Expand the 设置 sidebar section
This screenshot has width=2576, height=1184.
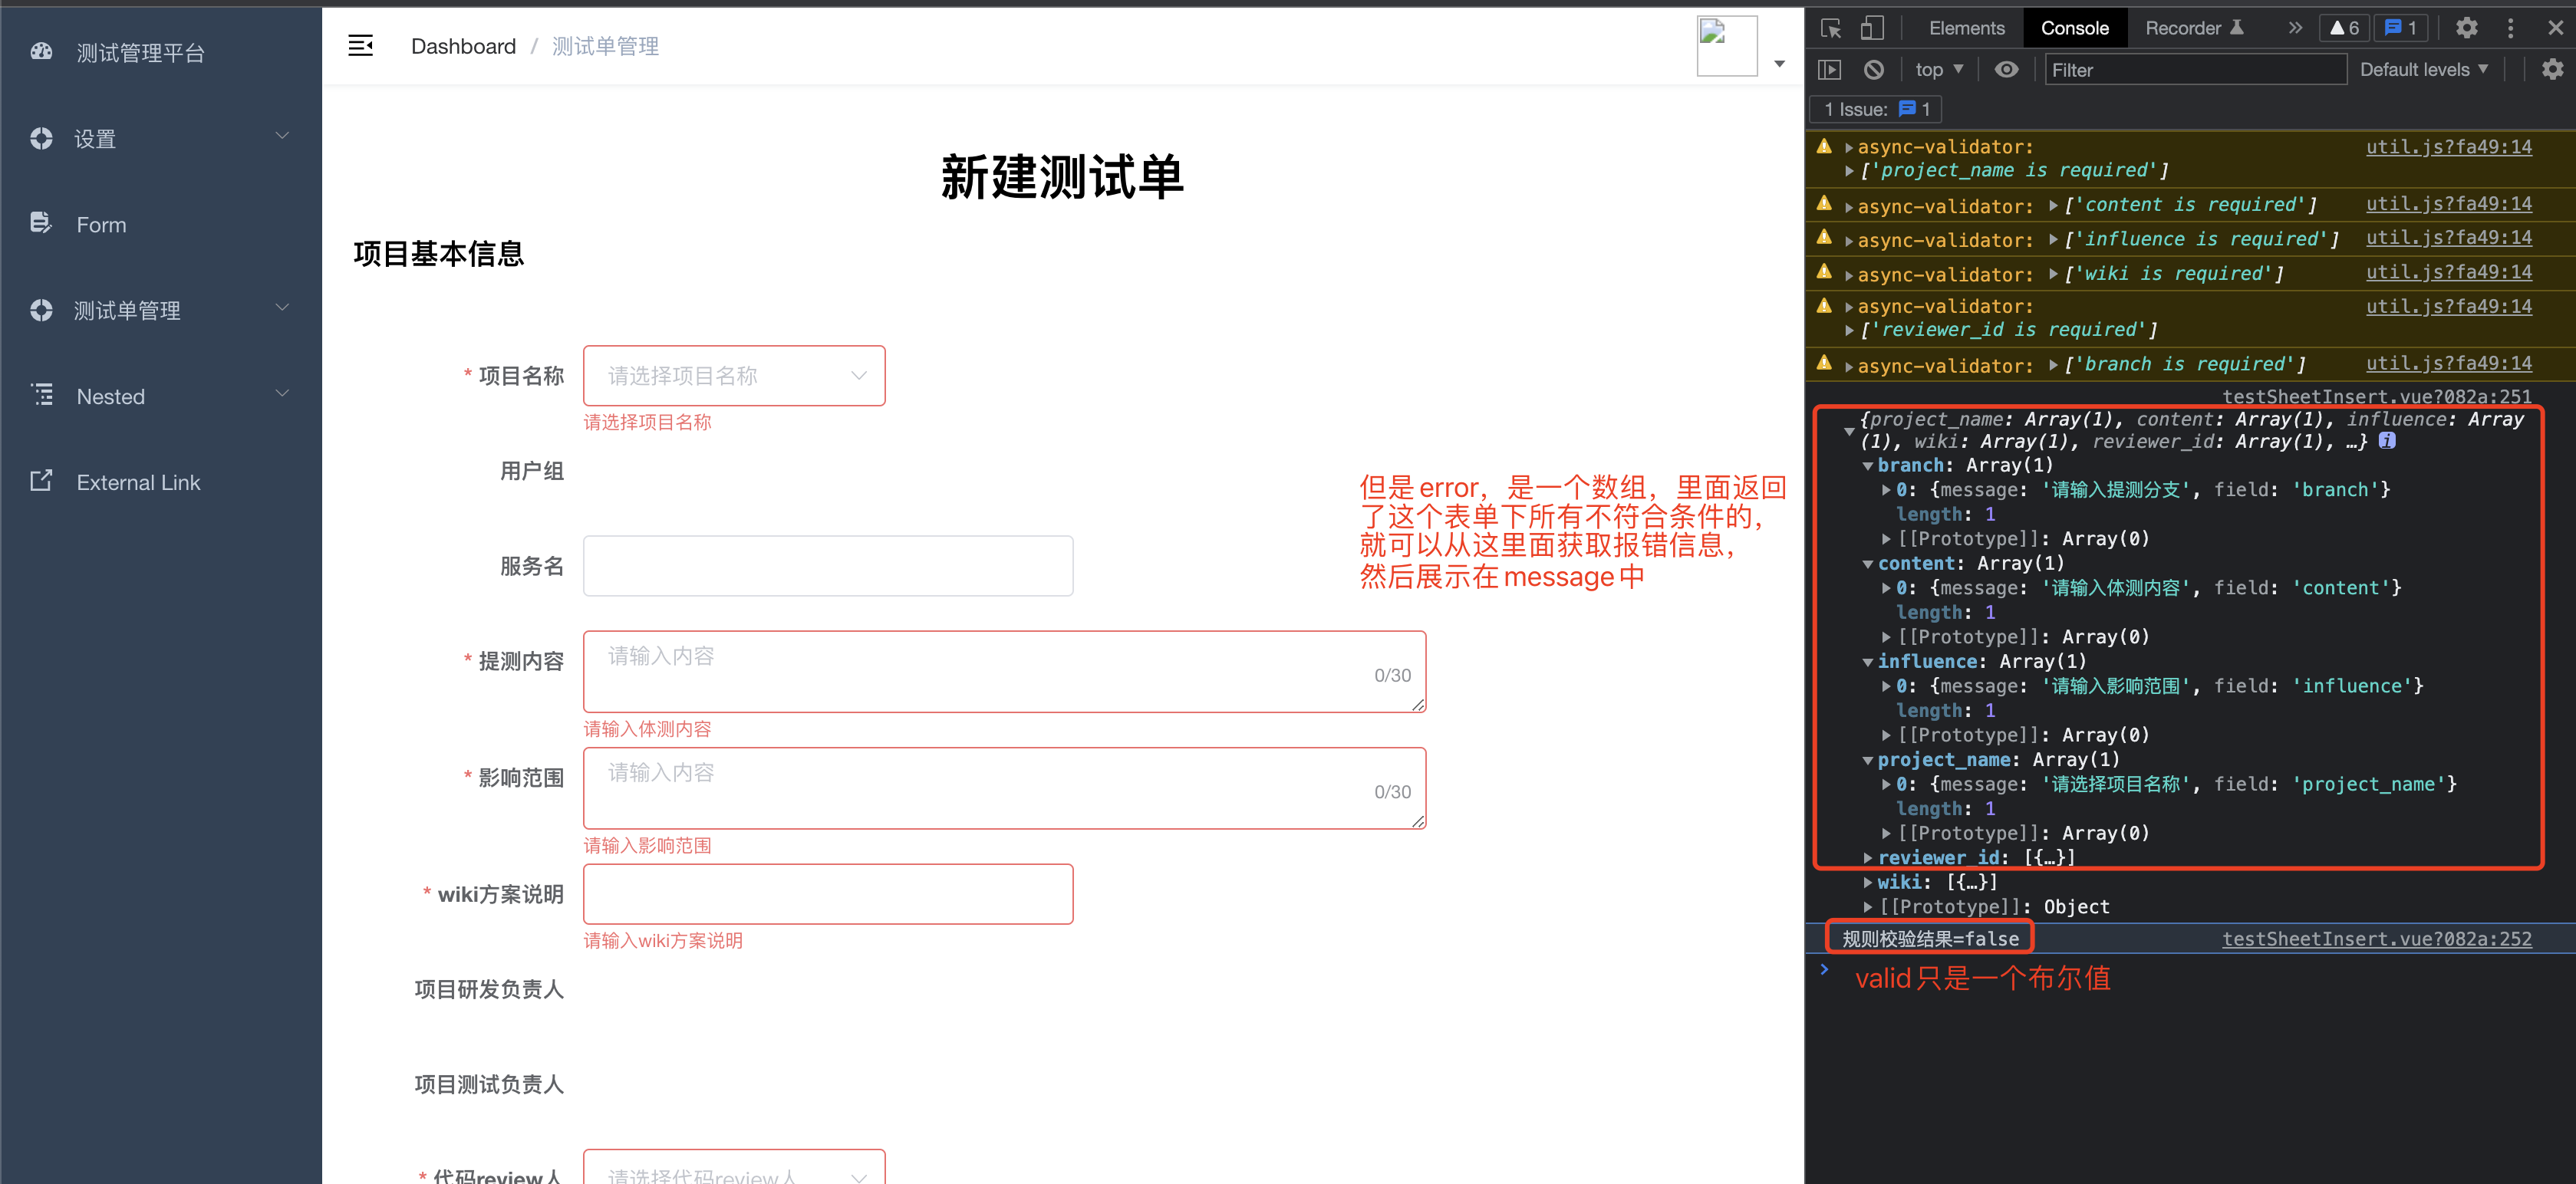point(160,138)
